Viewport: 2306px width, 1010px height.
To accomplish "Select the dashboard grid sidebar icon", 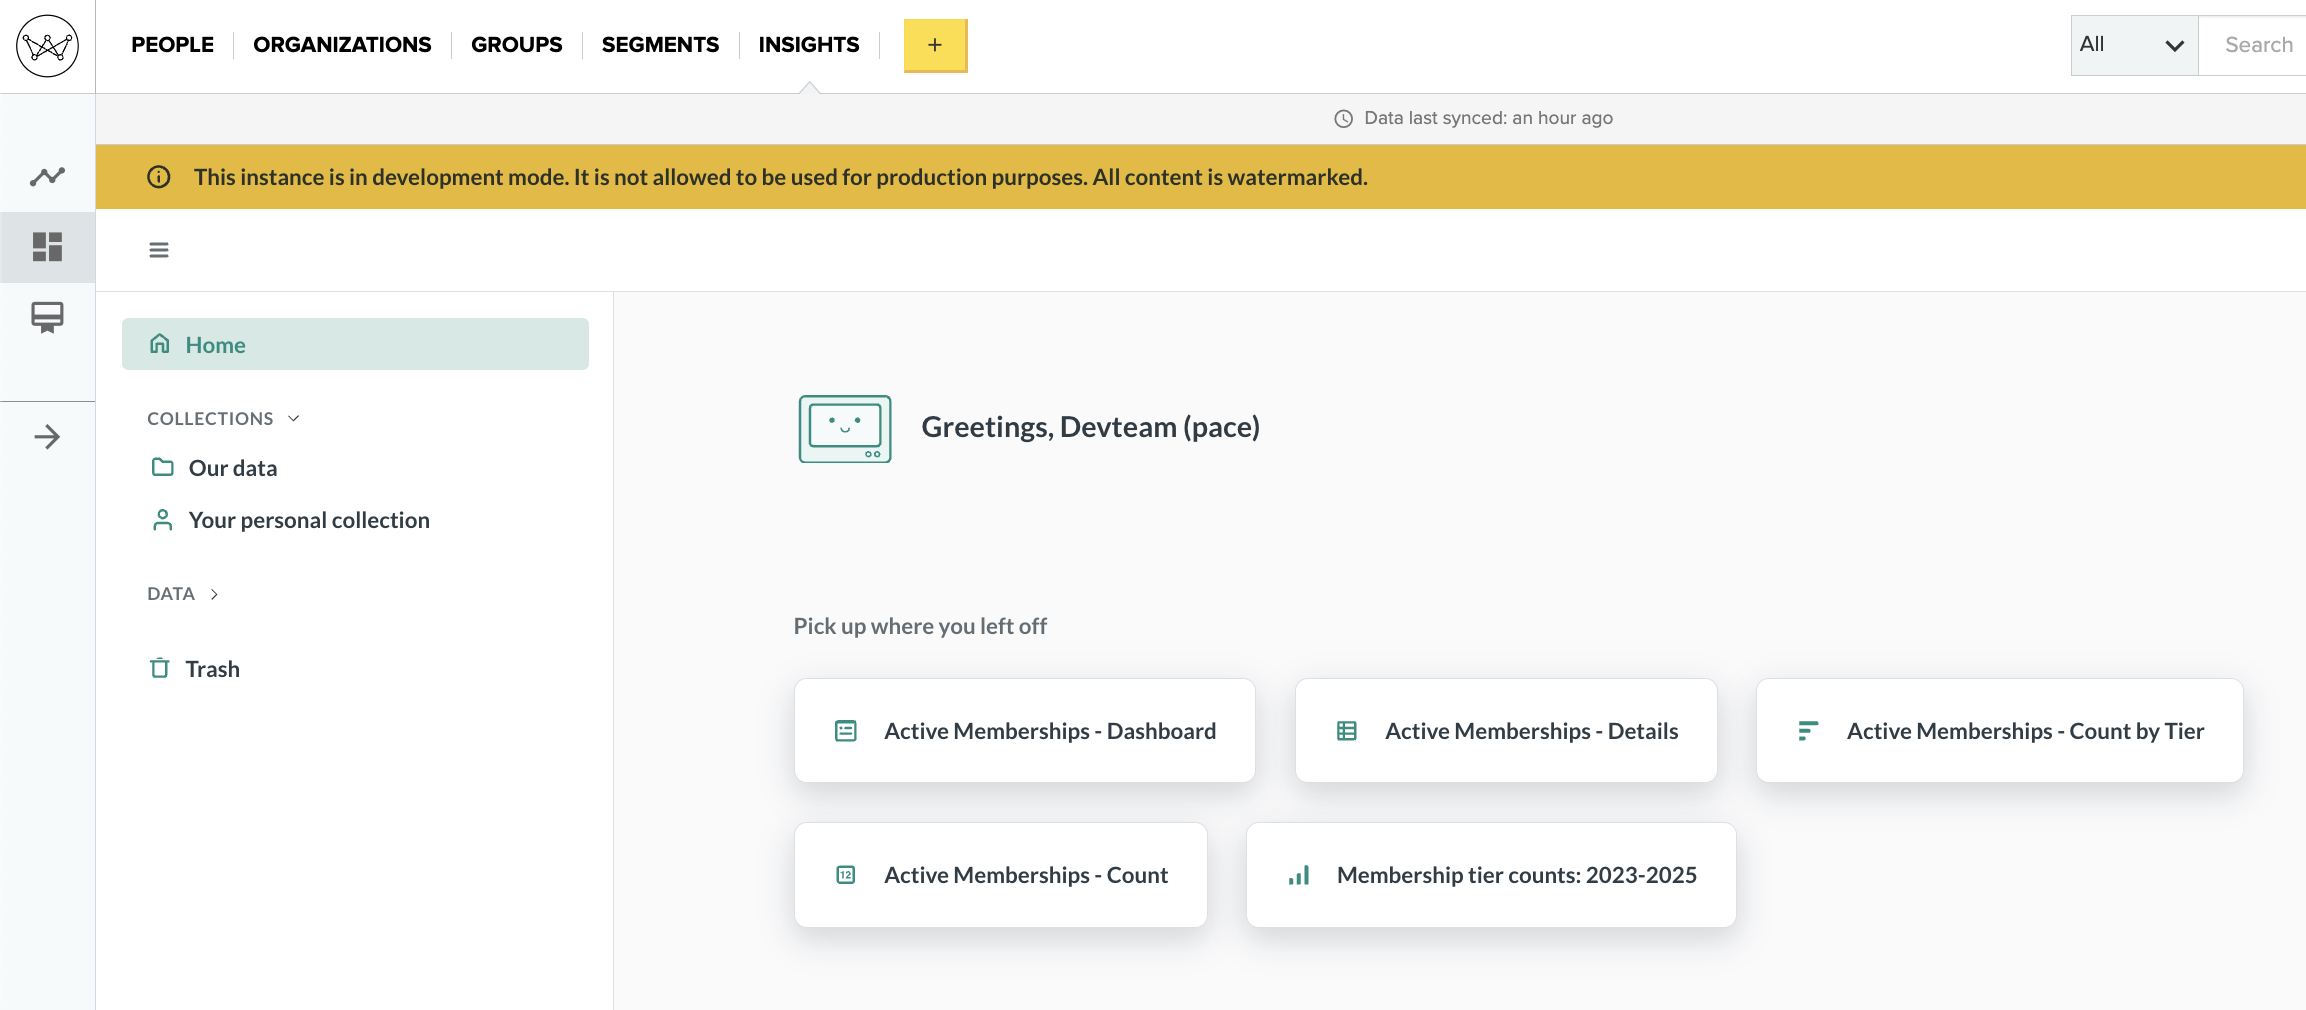I will tap(47, 247).
